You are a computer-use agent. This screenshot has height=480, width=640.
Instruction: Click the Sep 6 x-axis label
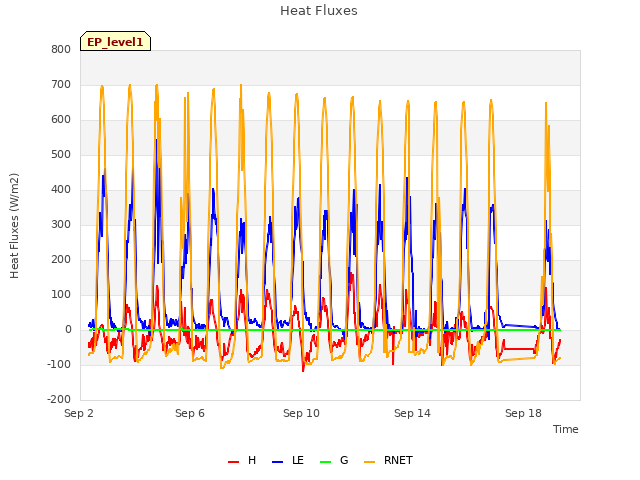(190, 413)
